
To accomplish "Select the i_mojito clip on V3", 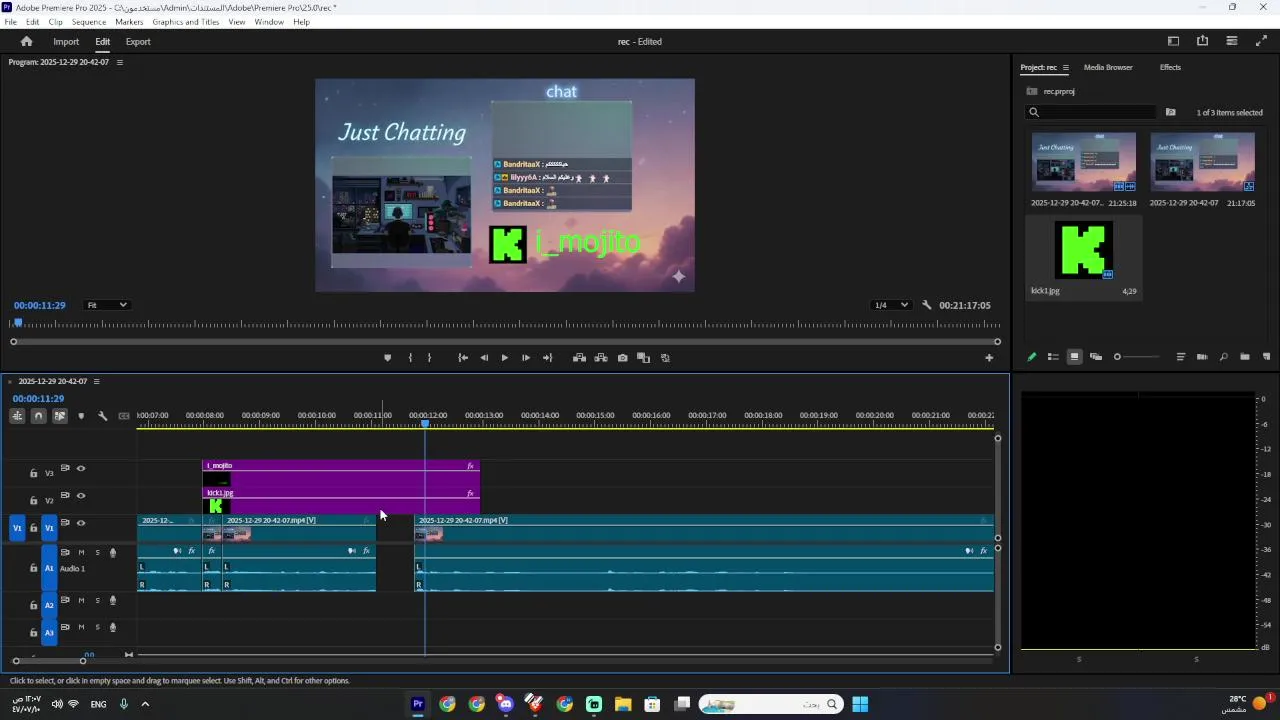I will point(341,472).
